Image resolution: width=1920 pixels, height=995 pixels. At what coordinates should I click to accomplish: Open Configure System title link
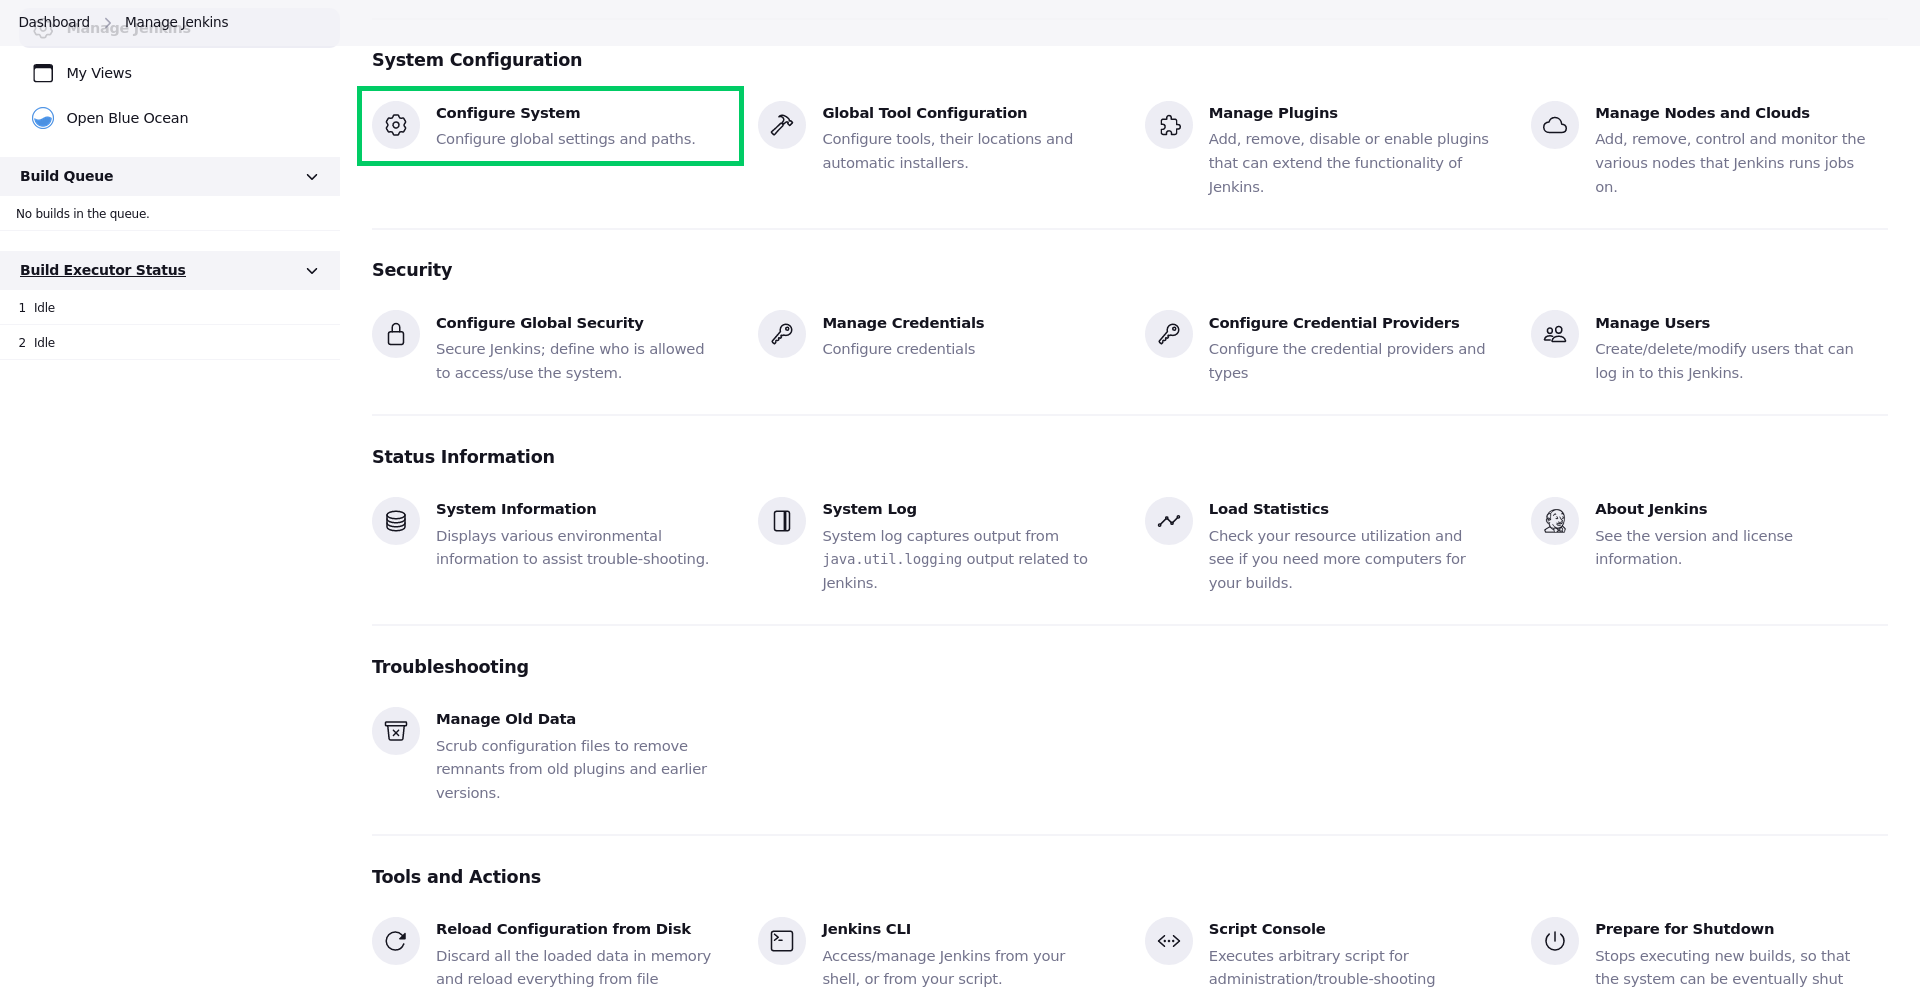(x=508, y=113)
